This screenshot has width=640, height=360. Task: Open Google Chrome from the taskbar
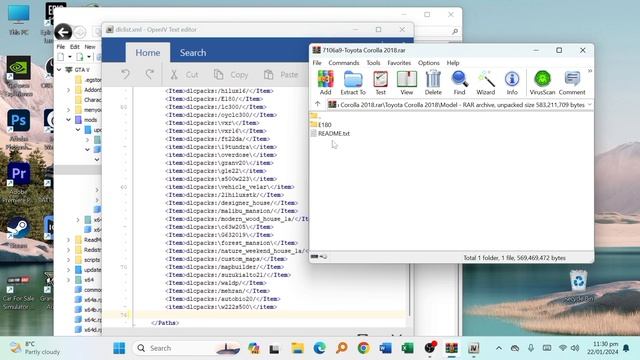363,348
